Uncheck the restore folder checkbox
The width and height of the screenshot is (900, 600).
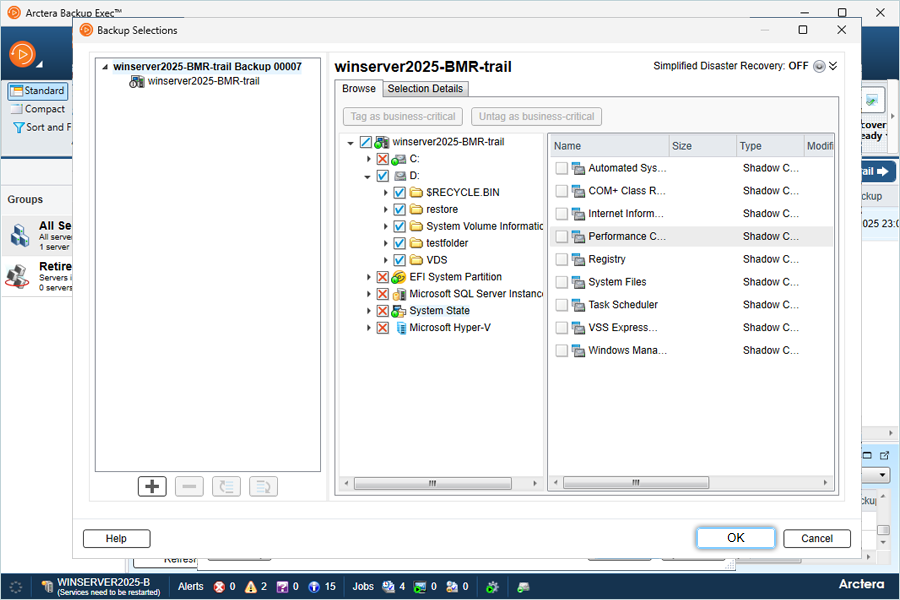pyautogui.click(x=399, y=210)
